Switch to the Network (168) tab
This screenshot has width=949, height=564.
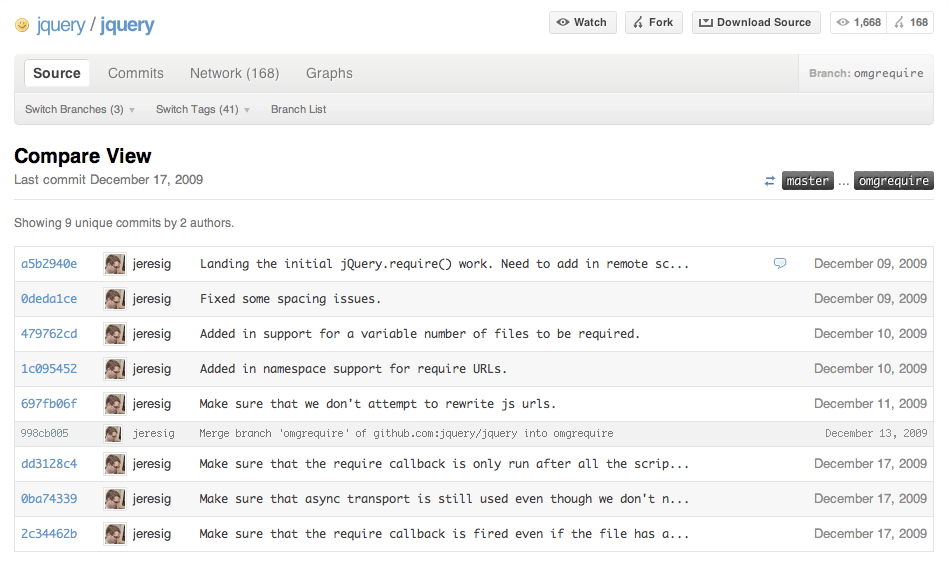click(x=234, y=73)
